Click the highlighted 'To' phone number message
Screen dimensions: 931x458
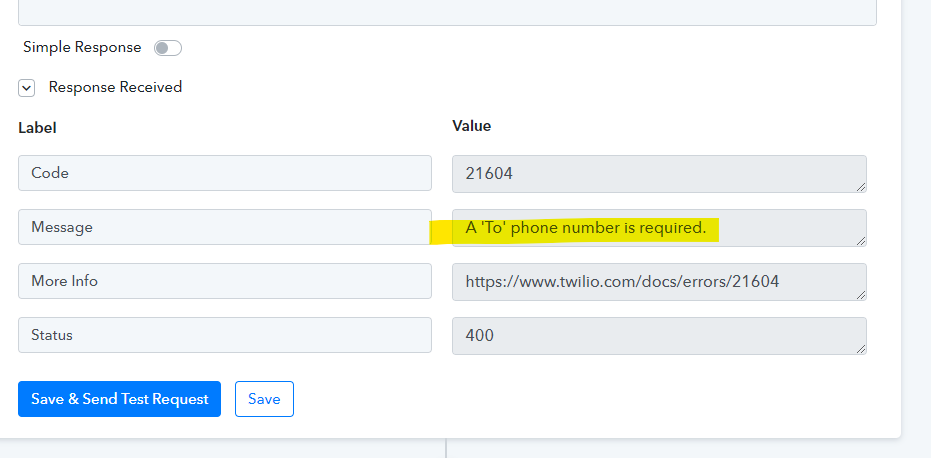tap(585, 228)
